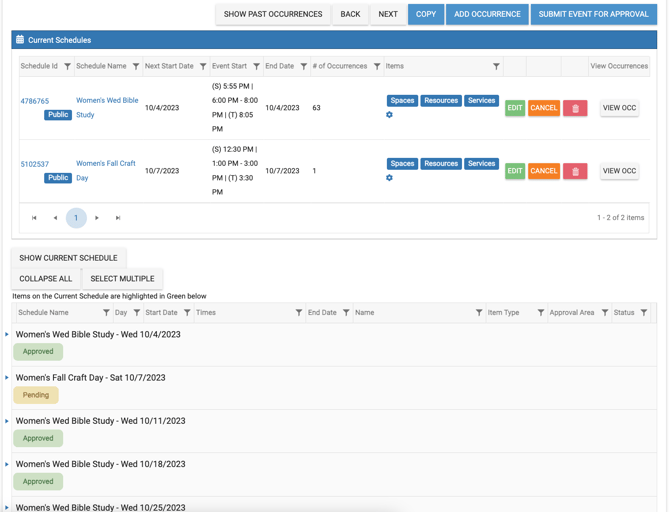Expand Women's Wed Bible Study Wed 10/4/2023 row

point(7,335)
